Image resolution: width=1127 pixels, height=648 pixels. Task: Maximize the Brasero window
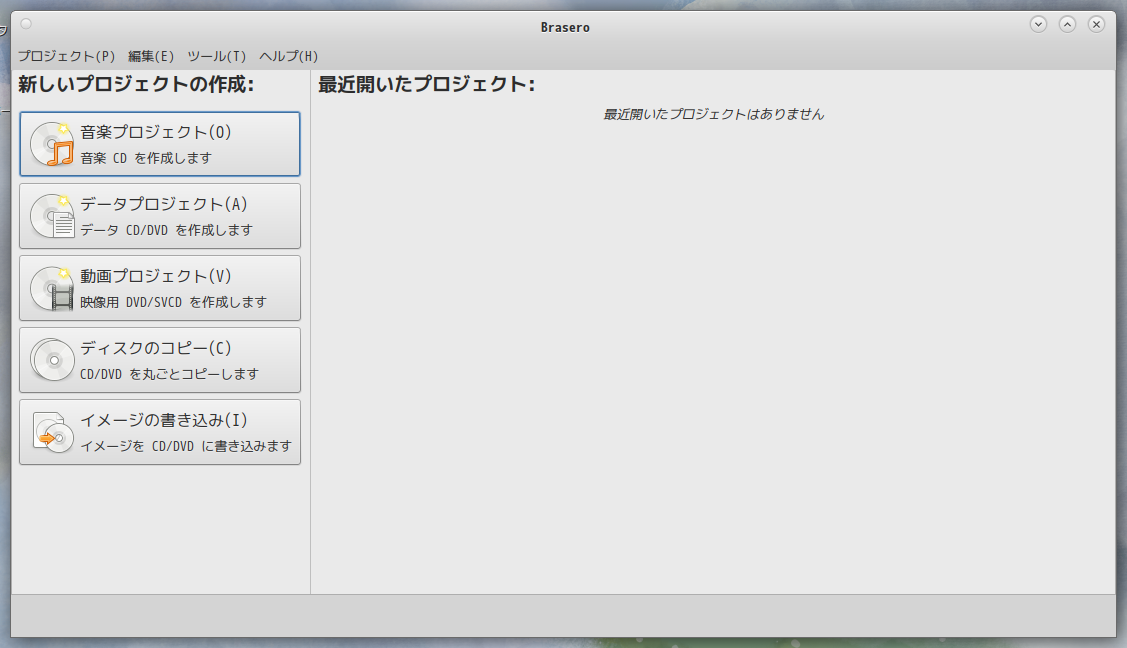tap(1067, 24)
